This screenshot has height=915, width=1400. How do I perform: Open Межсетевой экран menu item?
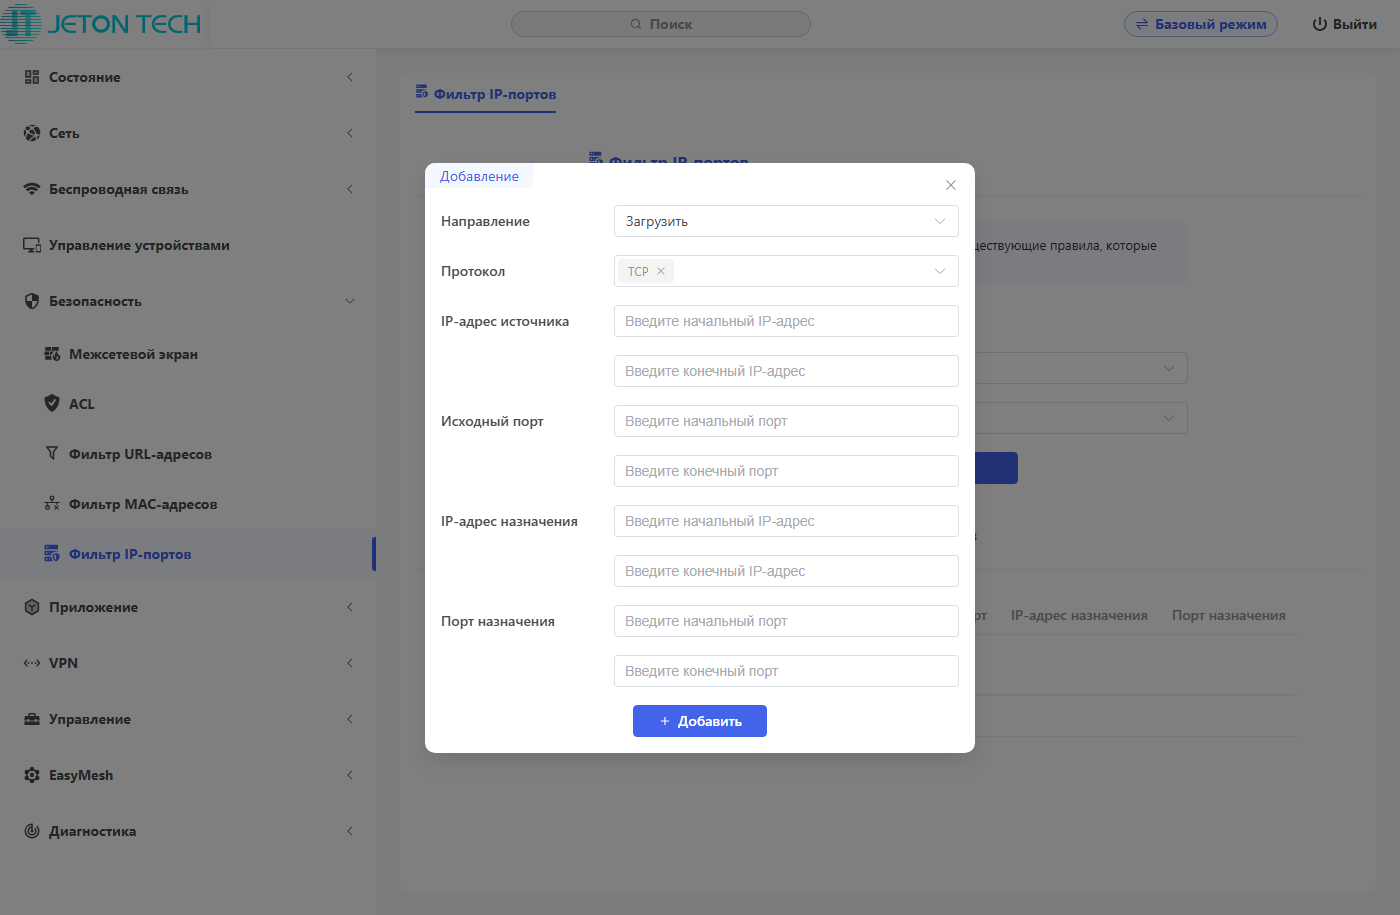[x=133, y=354]
